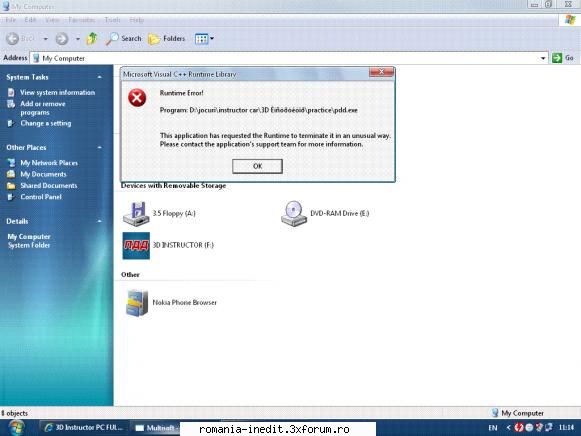The height and width of the screenshot is (436, 581).
Task: Open the Search toolbar button
Action: (x=123, y=39)
